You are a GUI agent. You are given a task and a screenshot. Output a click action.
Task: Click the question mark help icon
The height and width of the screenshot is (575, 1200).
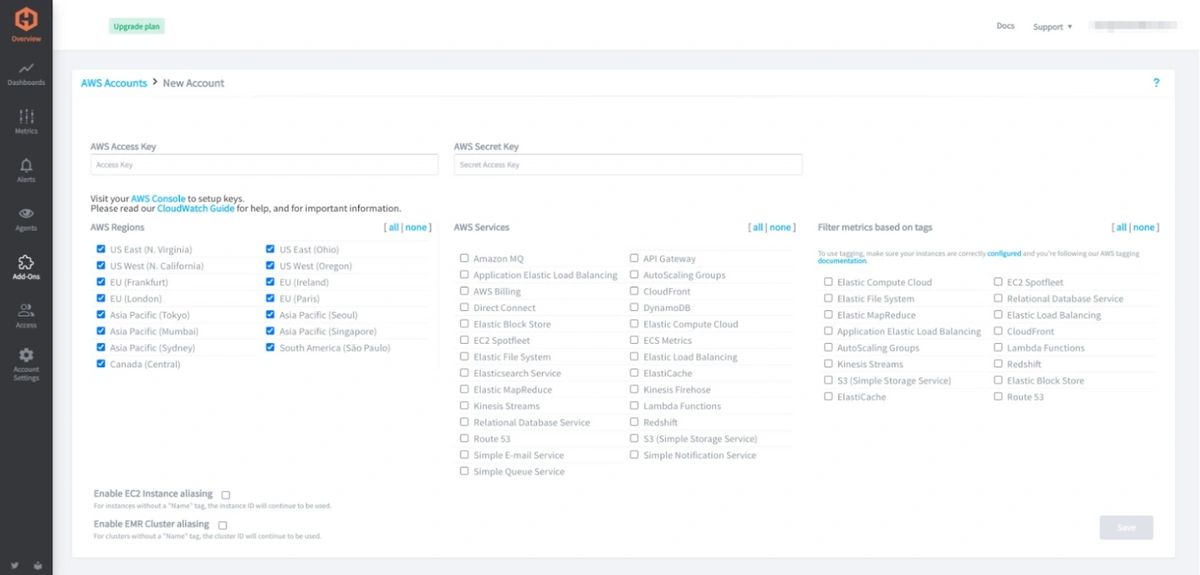pos(1156,83)
